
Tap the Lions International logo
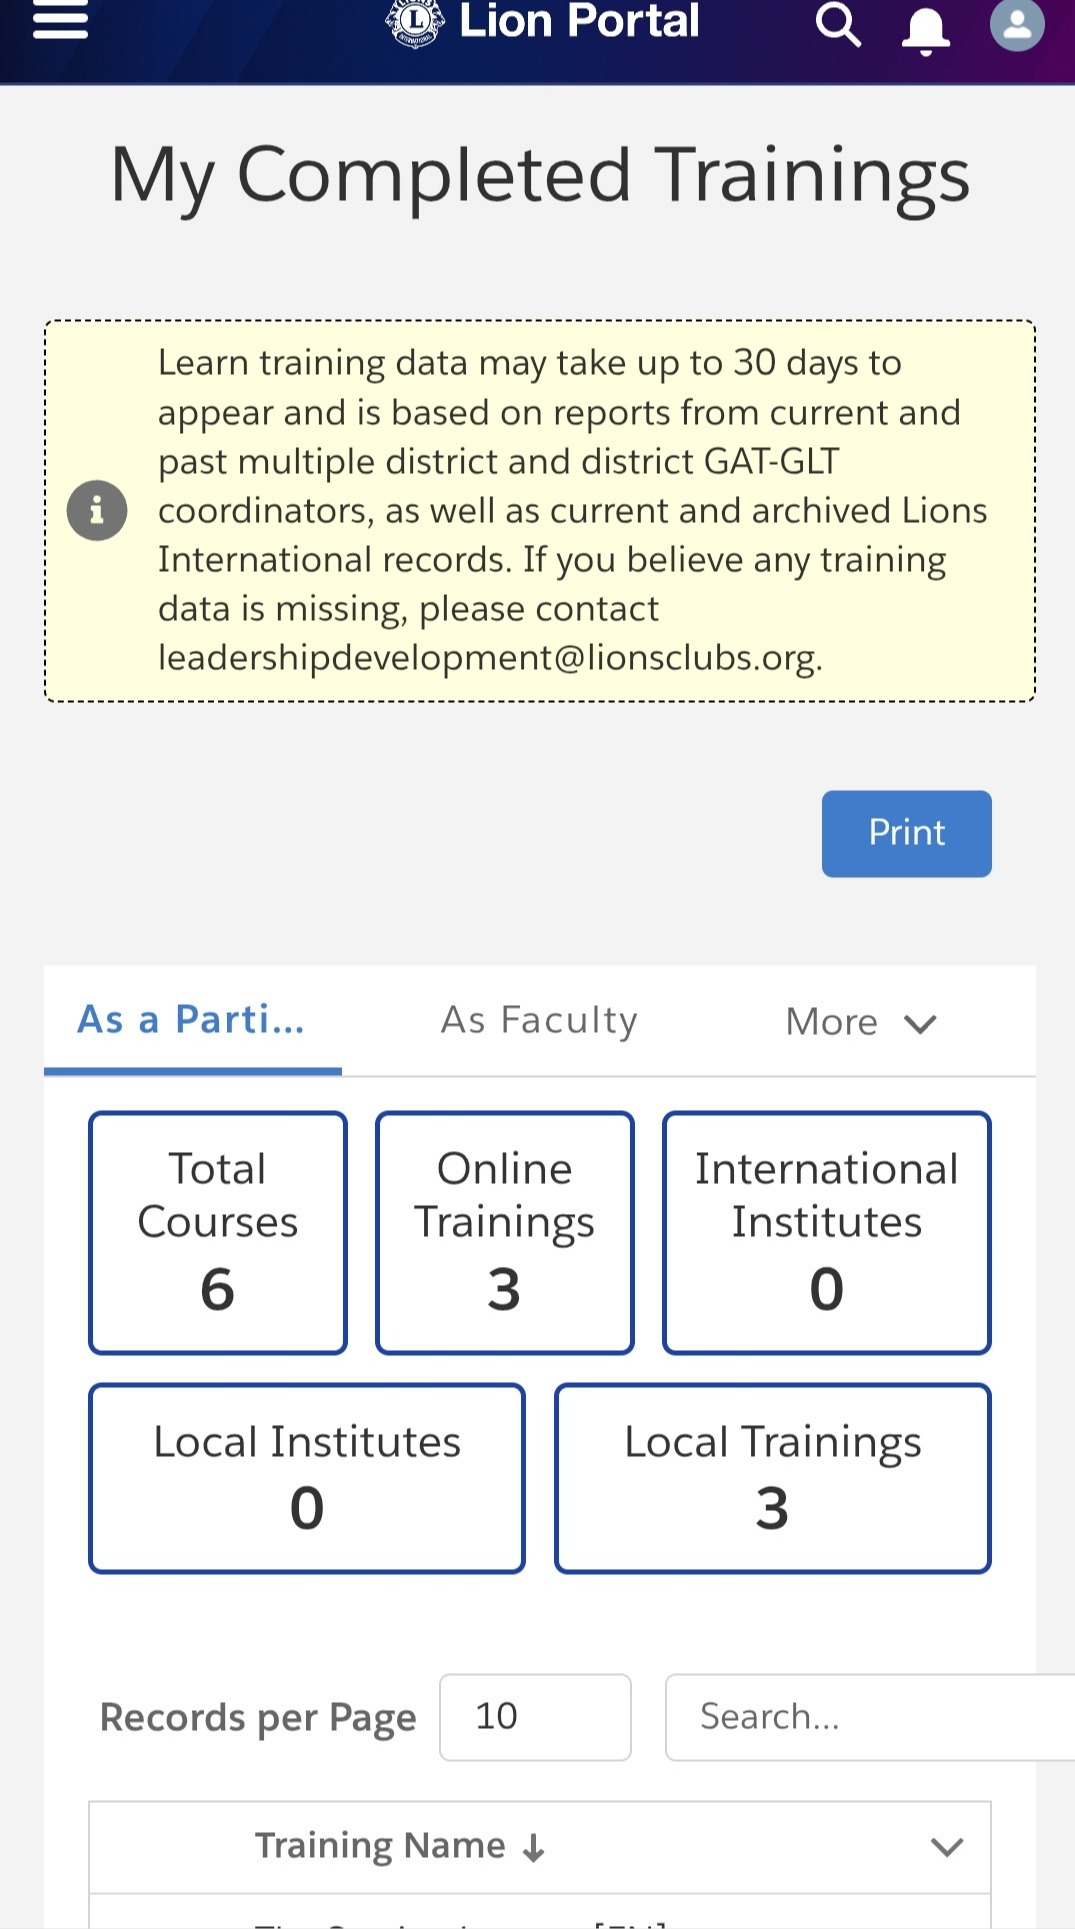click(415, 22)
